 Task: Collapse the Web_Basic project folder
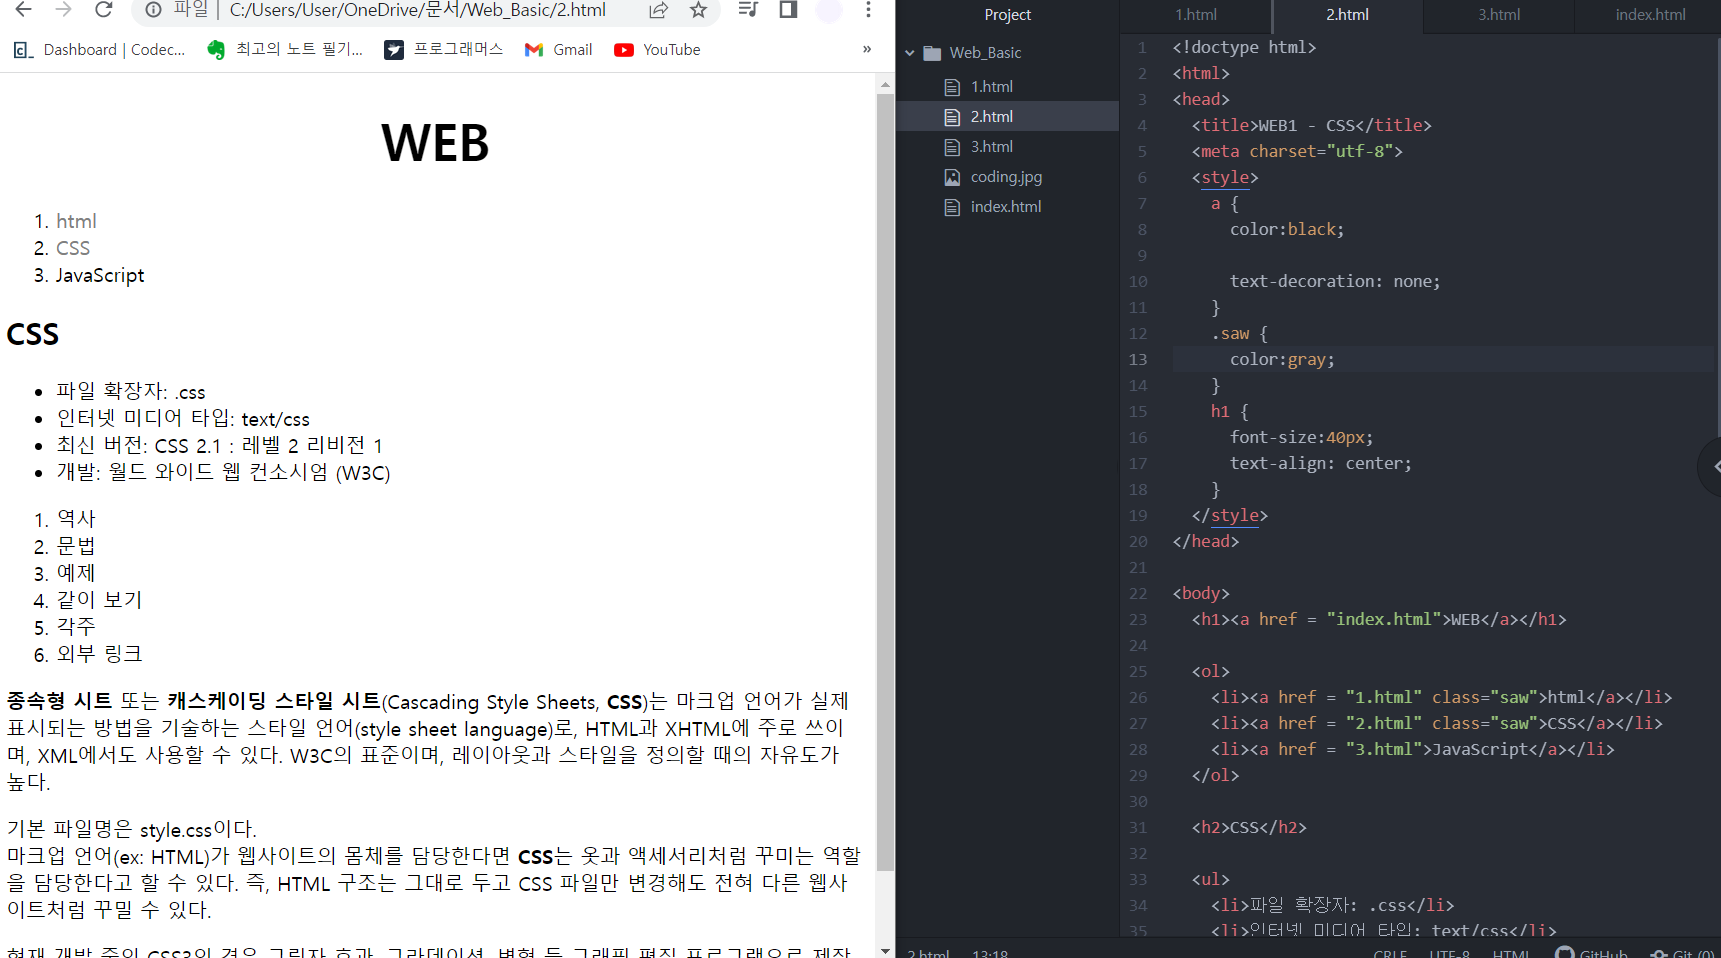click(x=910, y=53)
